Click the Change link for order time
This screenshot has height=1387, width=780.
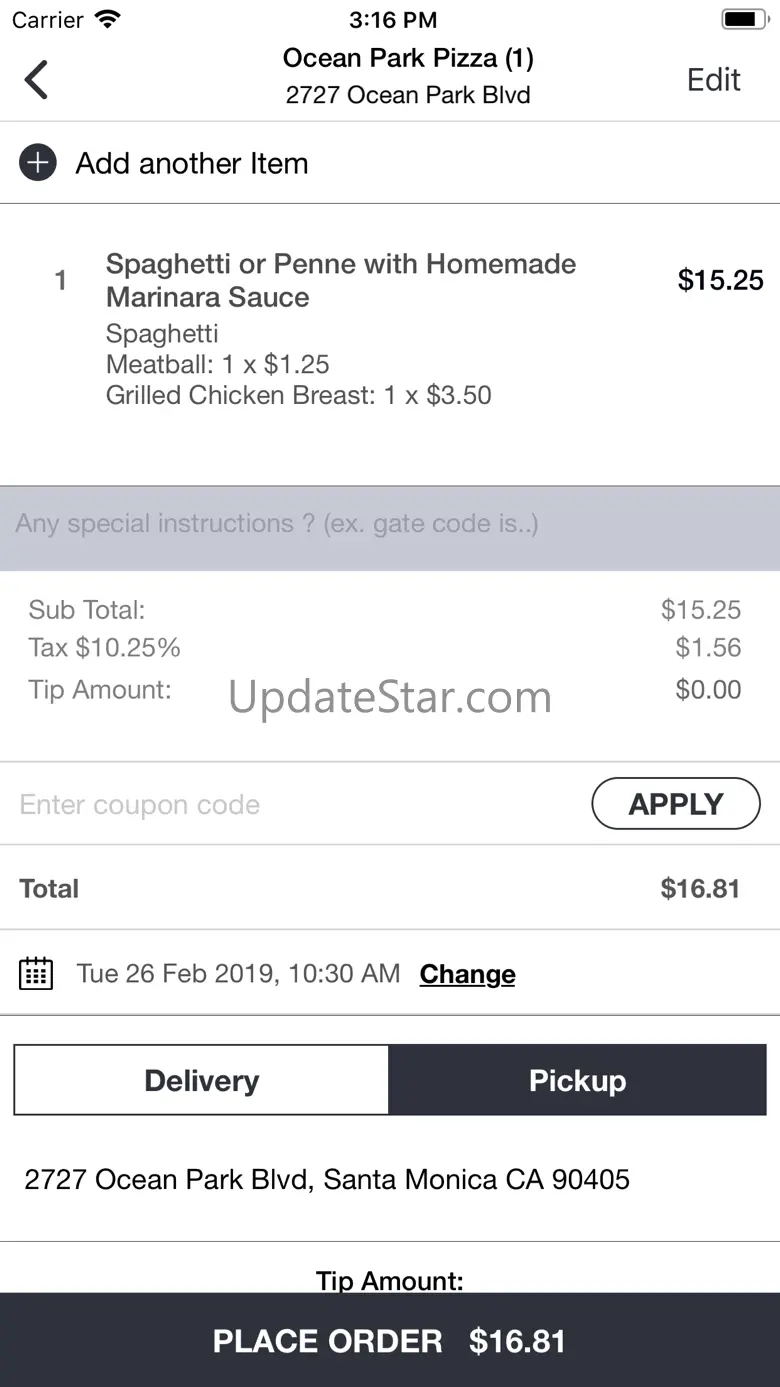pos(467,974)
